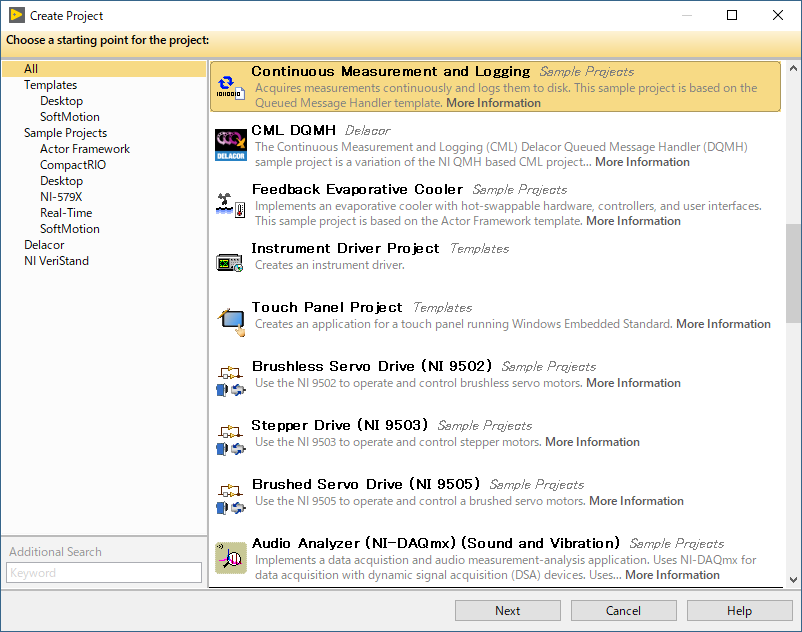The height and width of the screenshot is (632, 802).
Task: Click the project list scrollbar thumb
Action: pyautogui.click(x=793, y=273)
